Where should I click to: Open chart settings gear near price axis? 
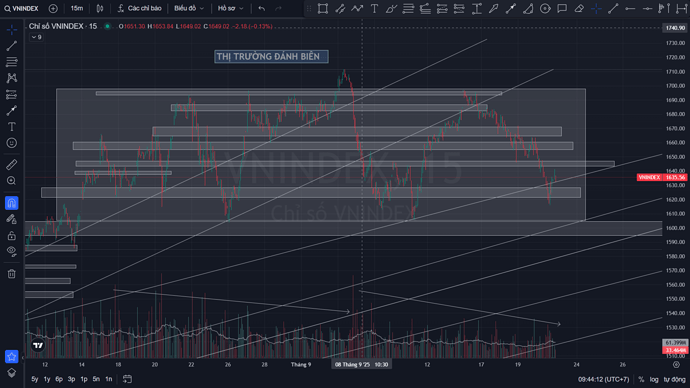click(676, 365)
